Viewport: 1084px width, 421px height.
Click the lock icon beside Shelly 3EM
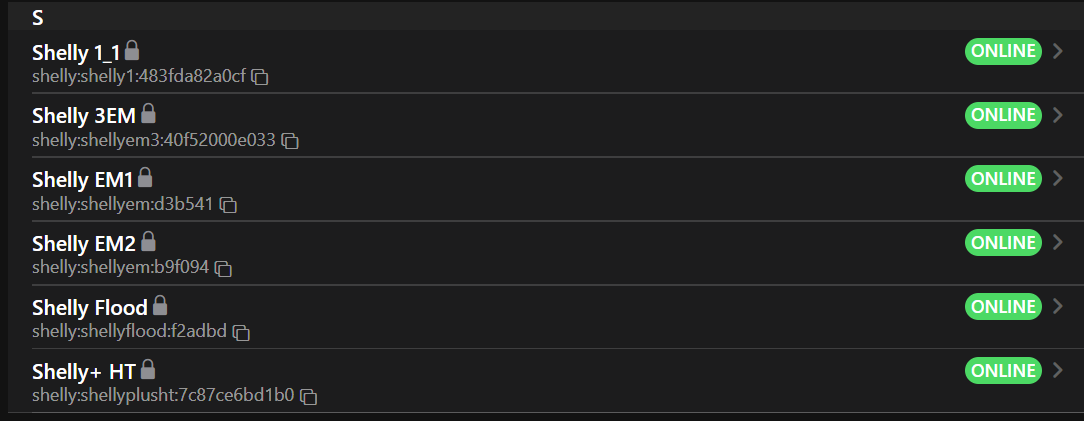click(148, 113)
